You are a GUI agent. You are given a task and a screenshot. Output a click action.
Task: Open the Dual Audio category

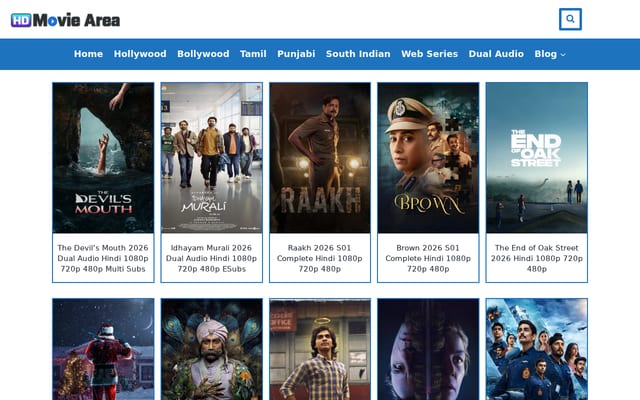pyautogui.click(x=496, y=54)
